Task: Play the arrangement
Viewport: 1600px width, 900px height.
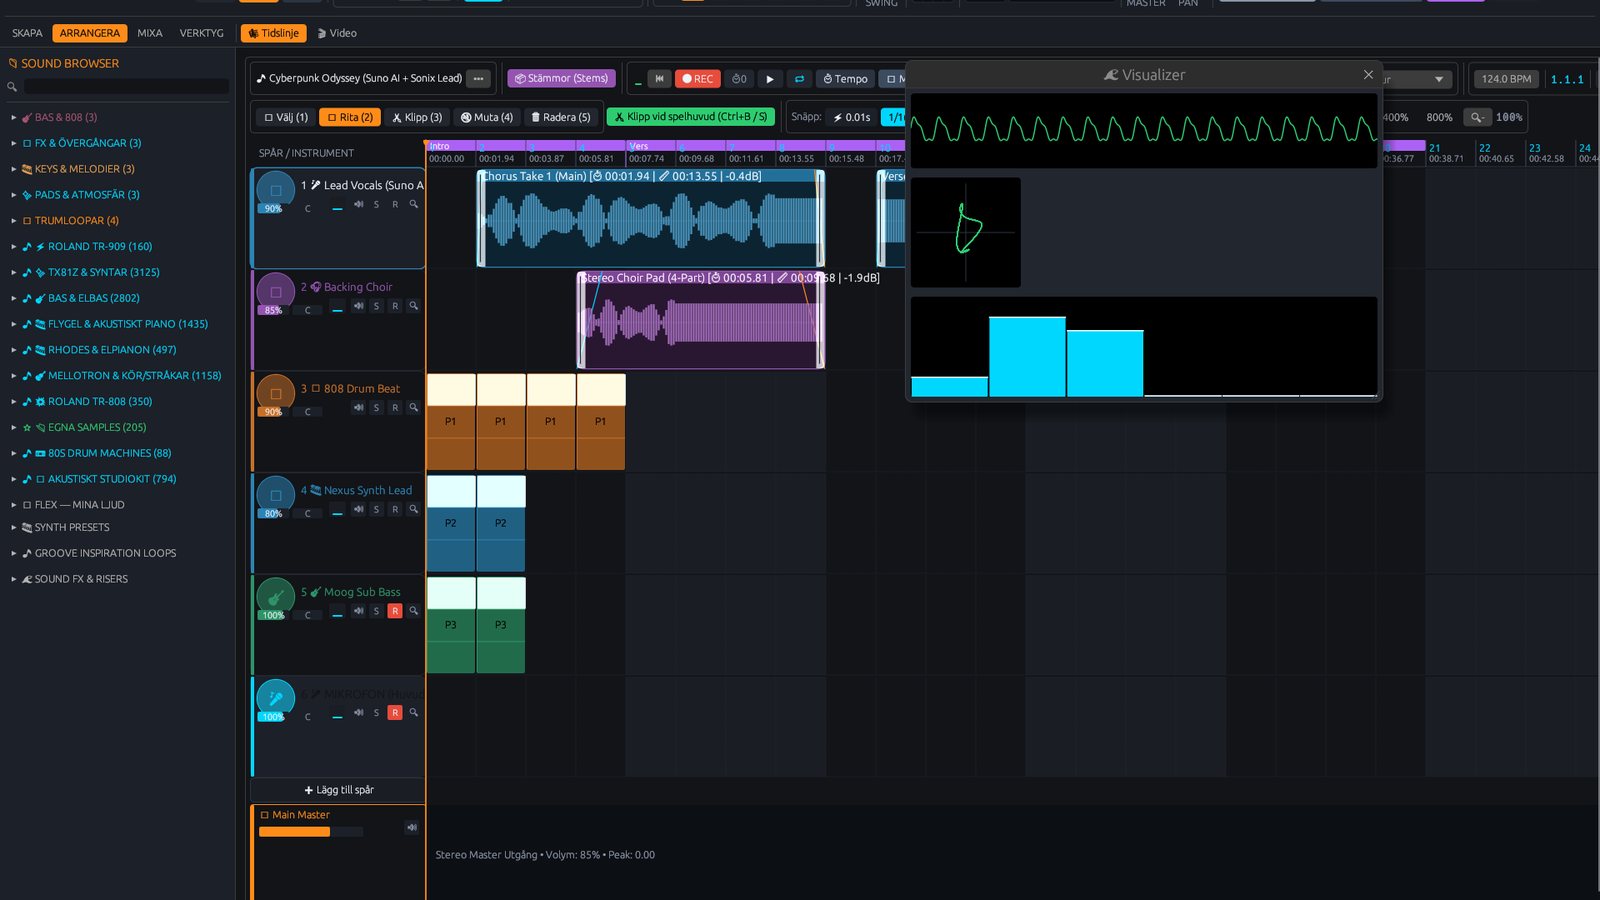Action: tap(770, 78)
